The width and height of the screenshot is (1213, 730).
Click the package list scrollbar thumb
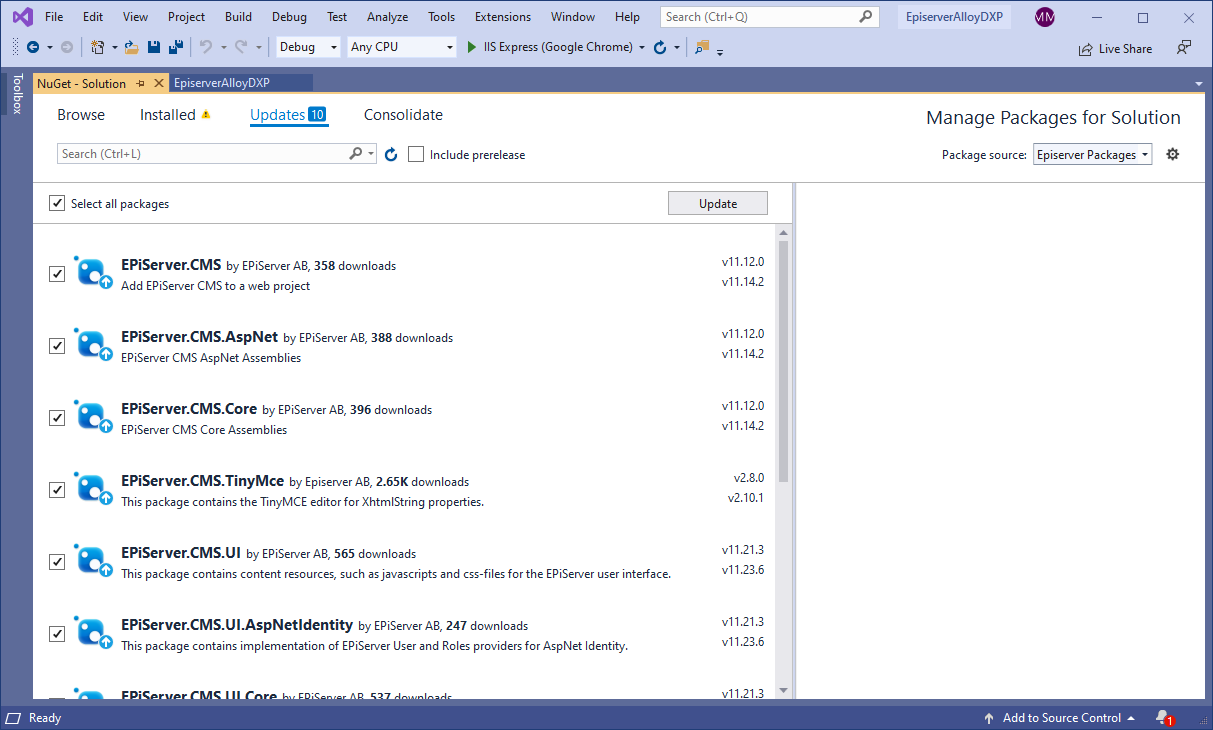(783, 360)
